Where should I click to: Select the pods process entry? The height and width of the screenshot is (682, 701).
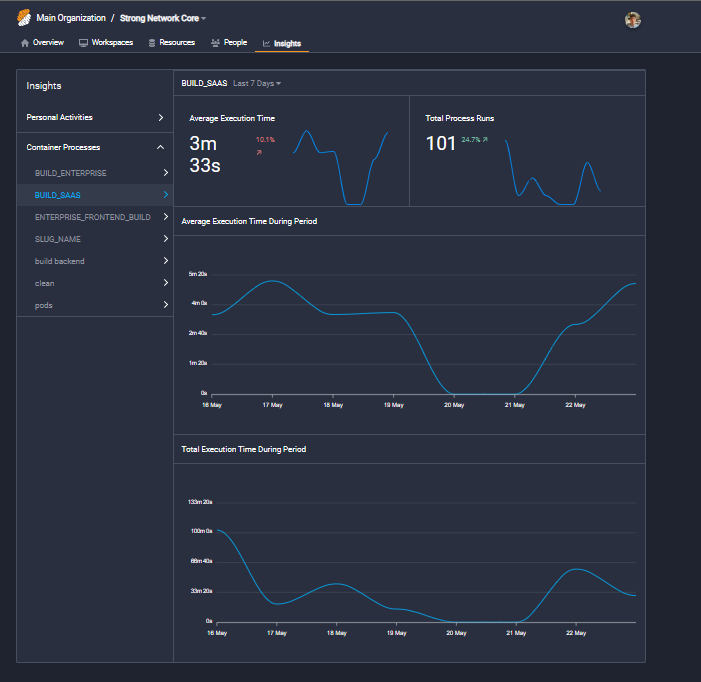pyautogui.click(x=43, y=305)
